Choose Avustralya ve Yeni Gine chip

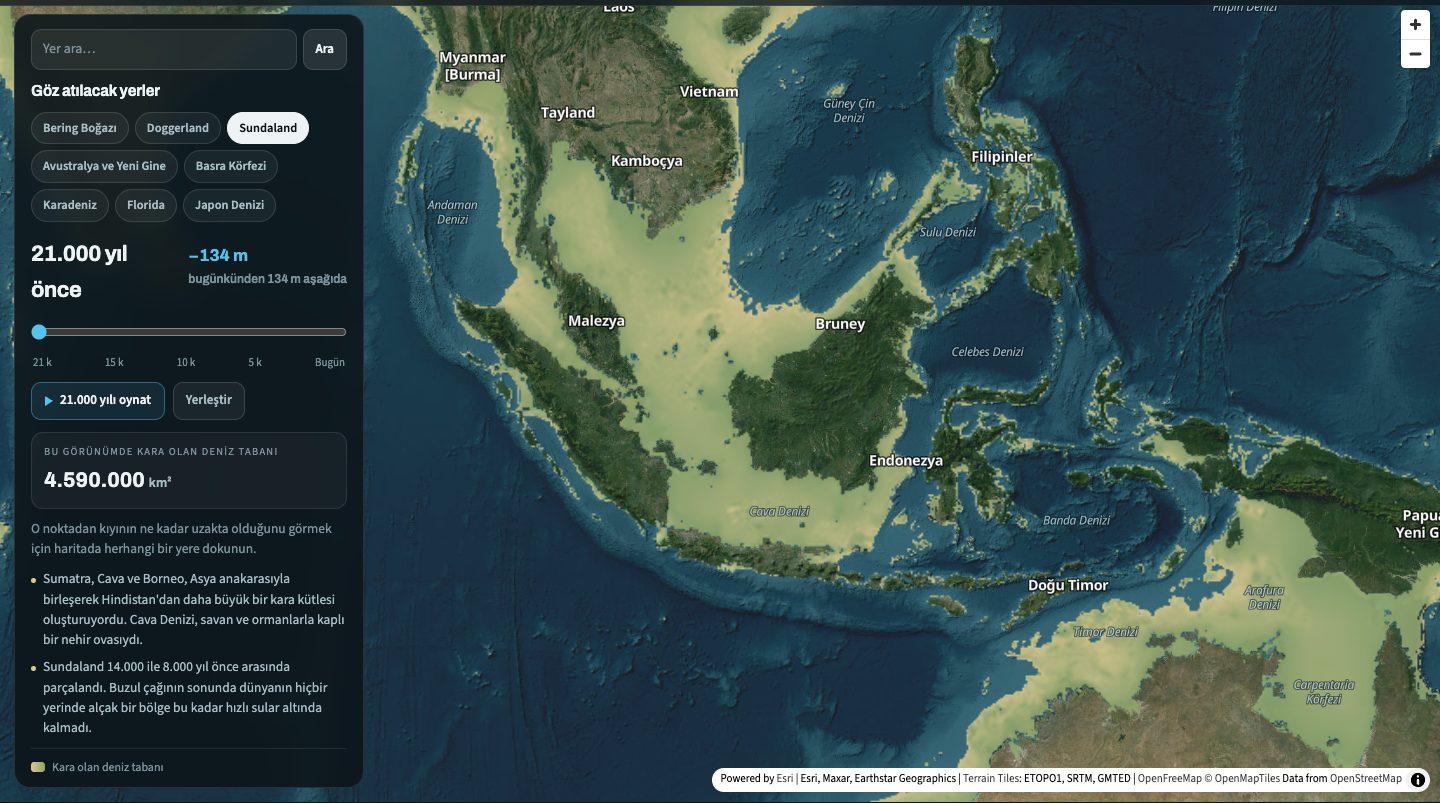pos(104,166)
